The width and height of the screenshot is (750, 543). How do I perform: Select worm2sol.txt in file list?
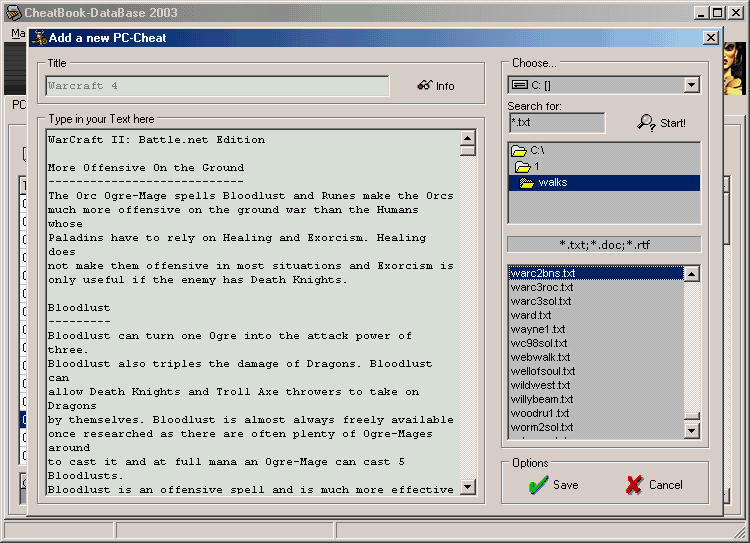point(541,427)
